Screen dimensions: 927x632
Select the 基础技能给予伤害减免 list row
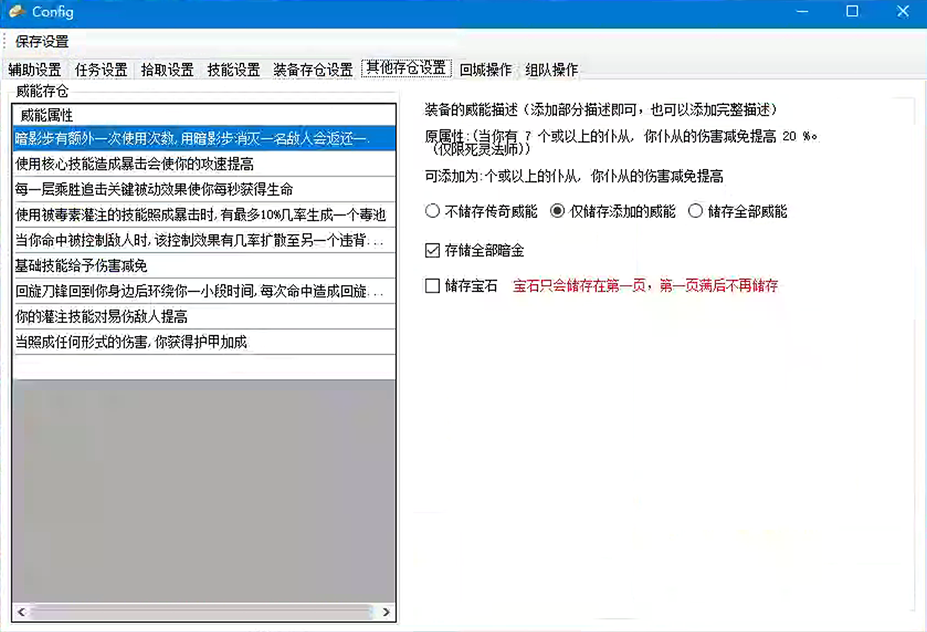pyautogui.click(x=82, y=266)
